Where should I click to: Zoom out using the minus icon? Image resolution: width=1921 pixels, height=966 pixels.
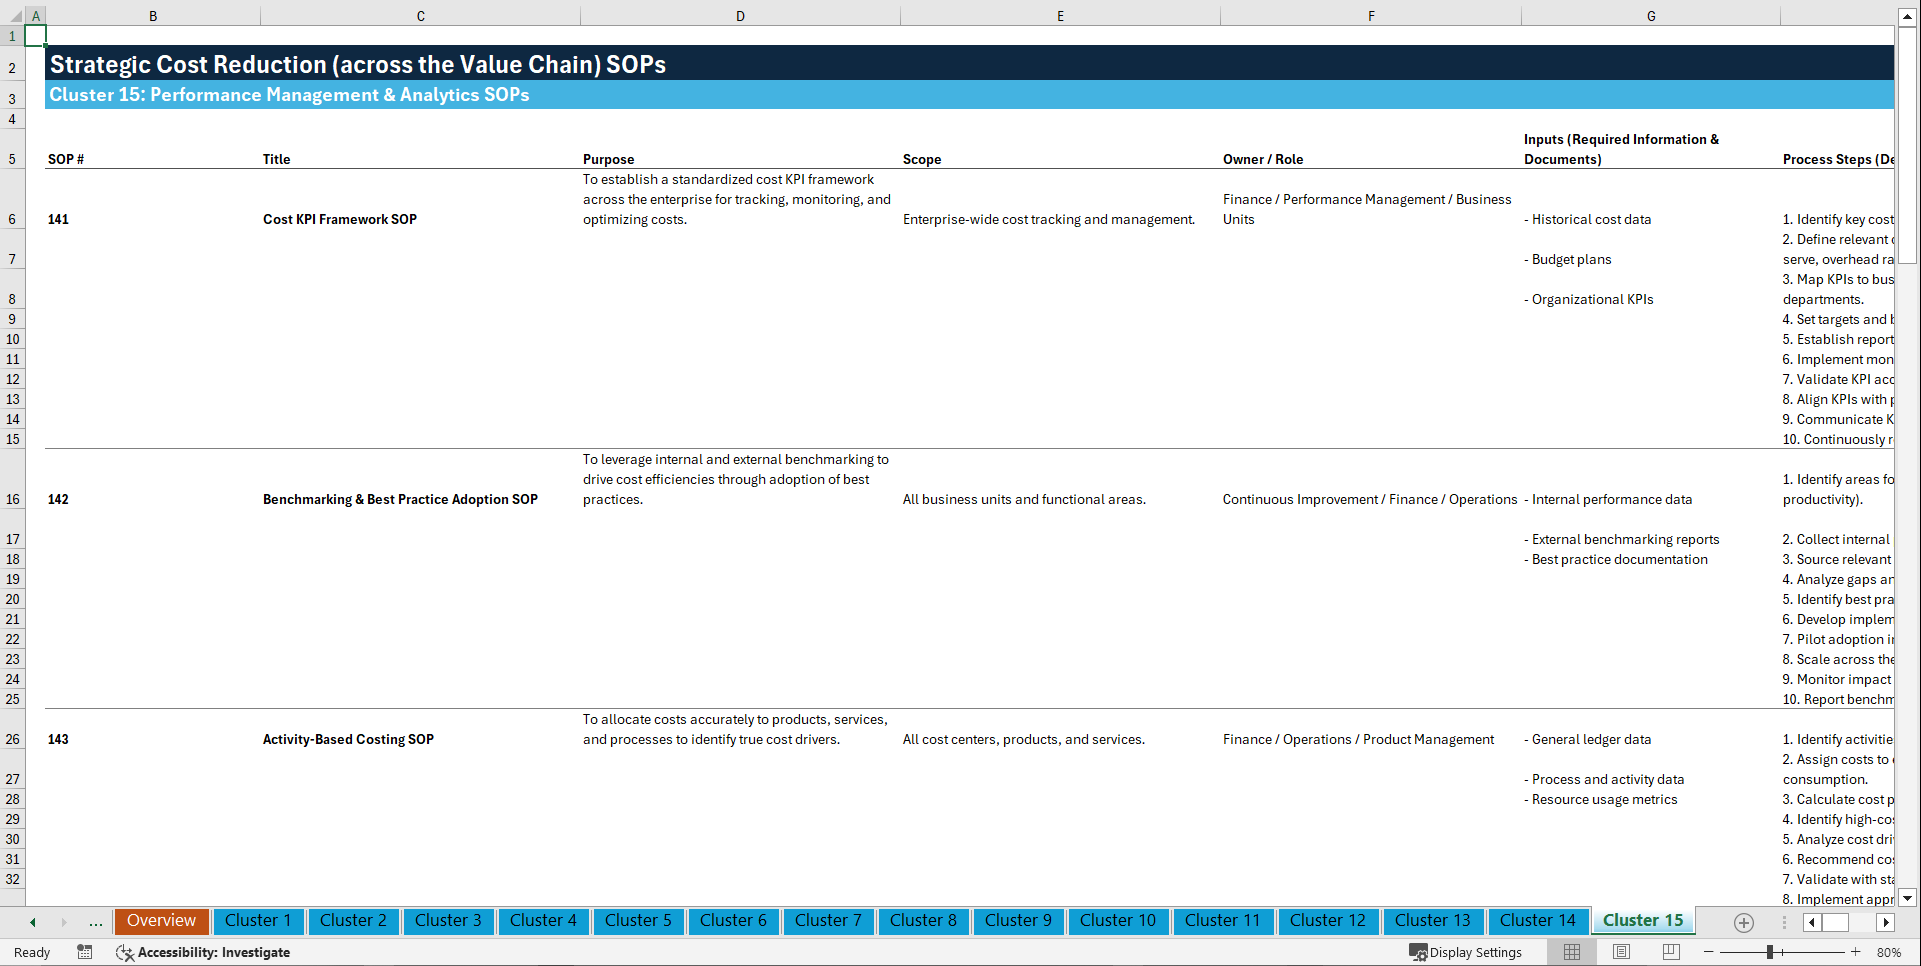[x=1710, y=952]
